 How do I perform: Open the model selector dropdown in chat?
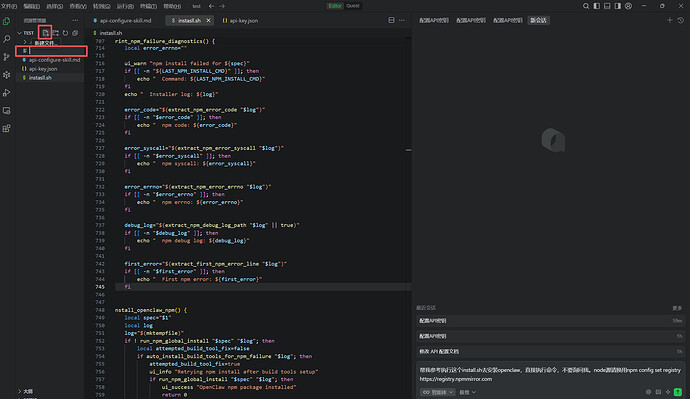tap(467, 392)
